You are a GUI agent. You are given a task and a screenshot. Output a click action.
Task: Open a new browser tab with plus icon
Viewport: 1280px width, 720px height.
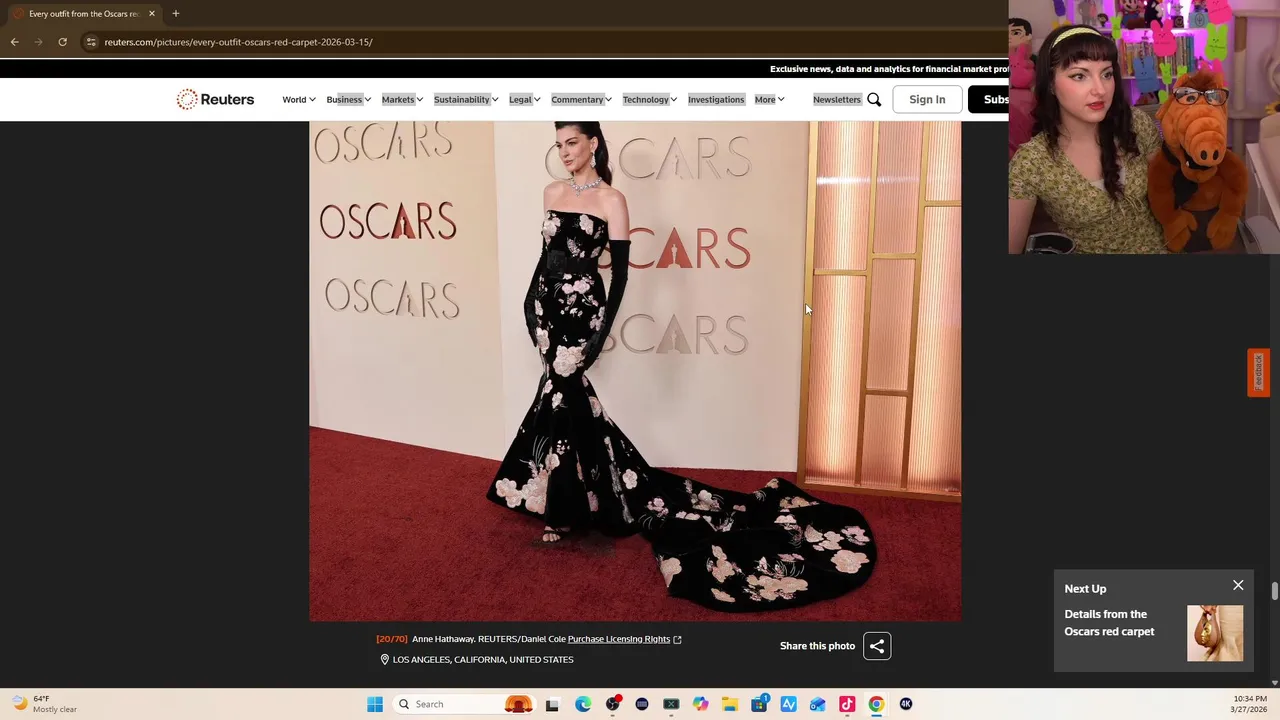pyautogui.click(x=175, y=13)
